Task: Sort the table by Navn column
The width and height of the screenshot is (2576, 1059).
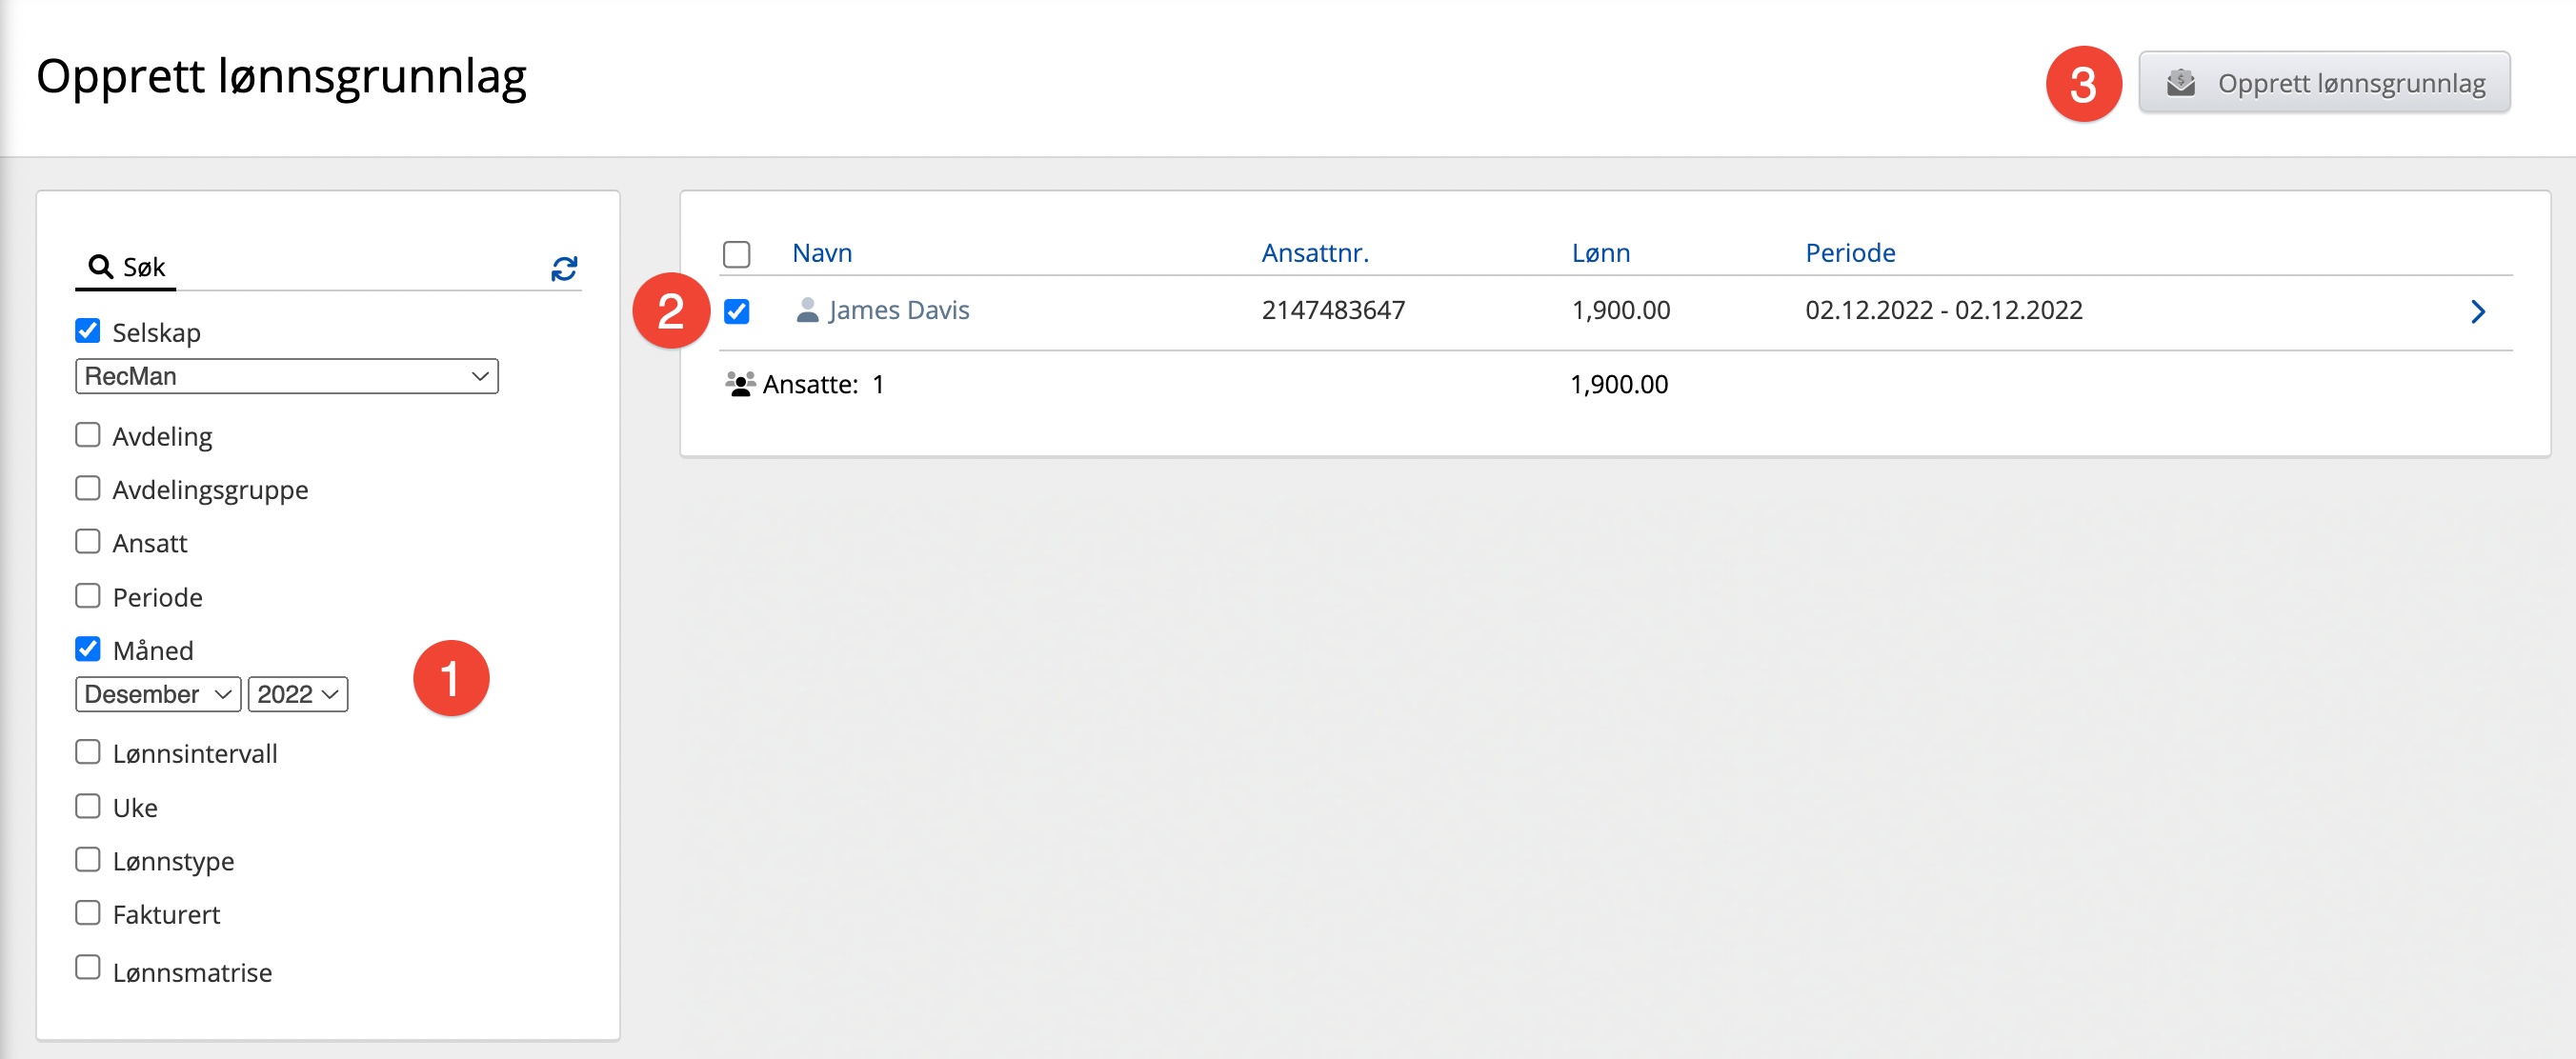Action: coord(822,253)
